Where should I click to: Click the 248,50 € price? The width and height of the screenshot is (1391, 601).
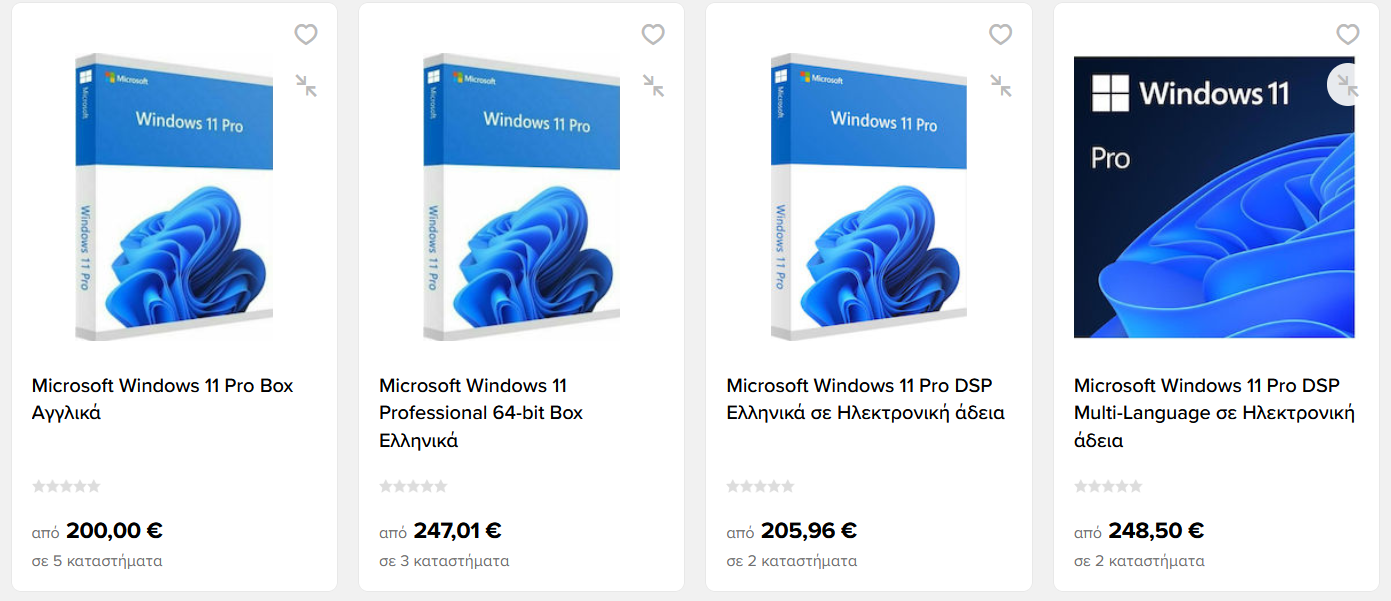[x=1156, y=531]
